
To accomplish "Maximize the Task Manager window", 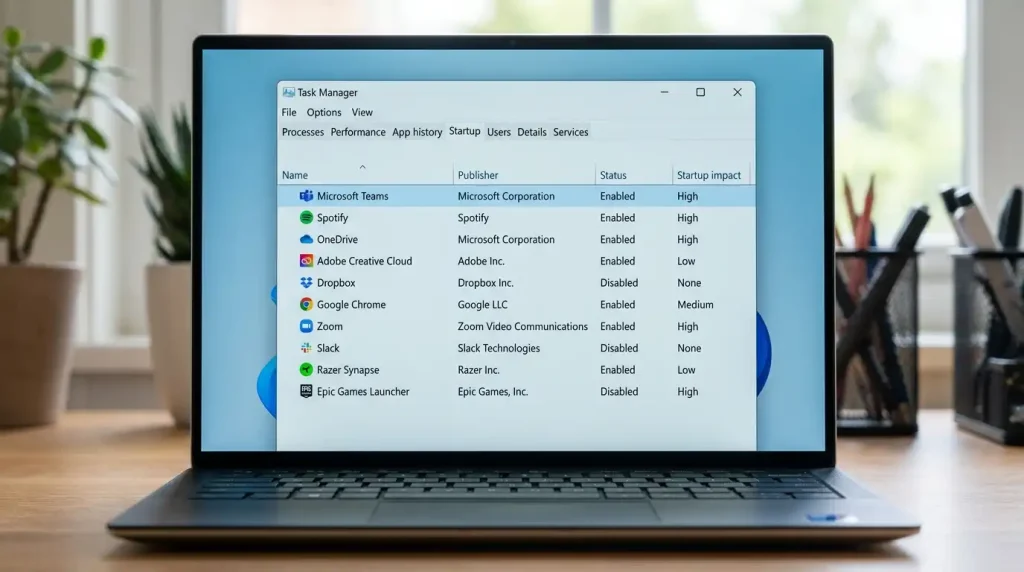I will coord(700,92).
